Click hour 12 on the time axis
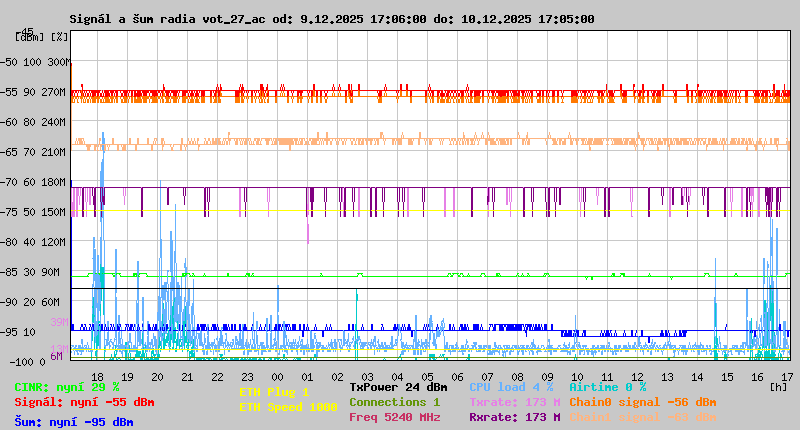This screenshot has height=430, width=800. coord(638,376)
